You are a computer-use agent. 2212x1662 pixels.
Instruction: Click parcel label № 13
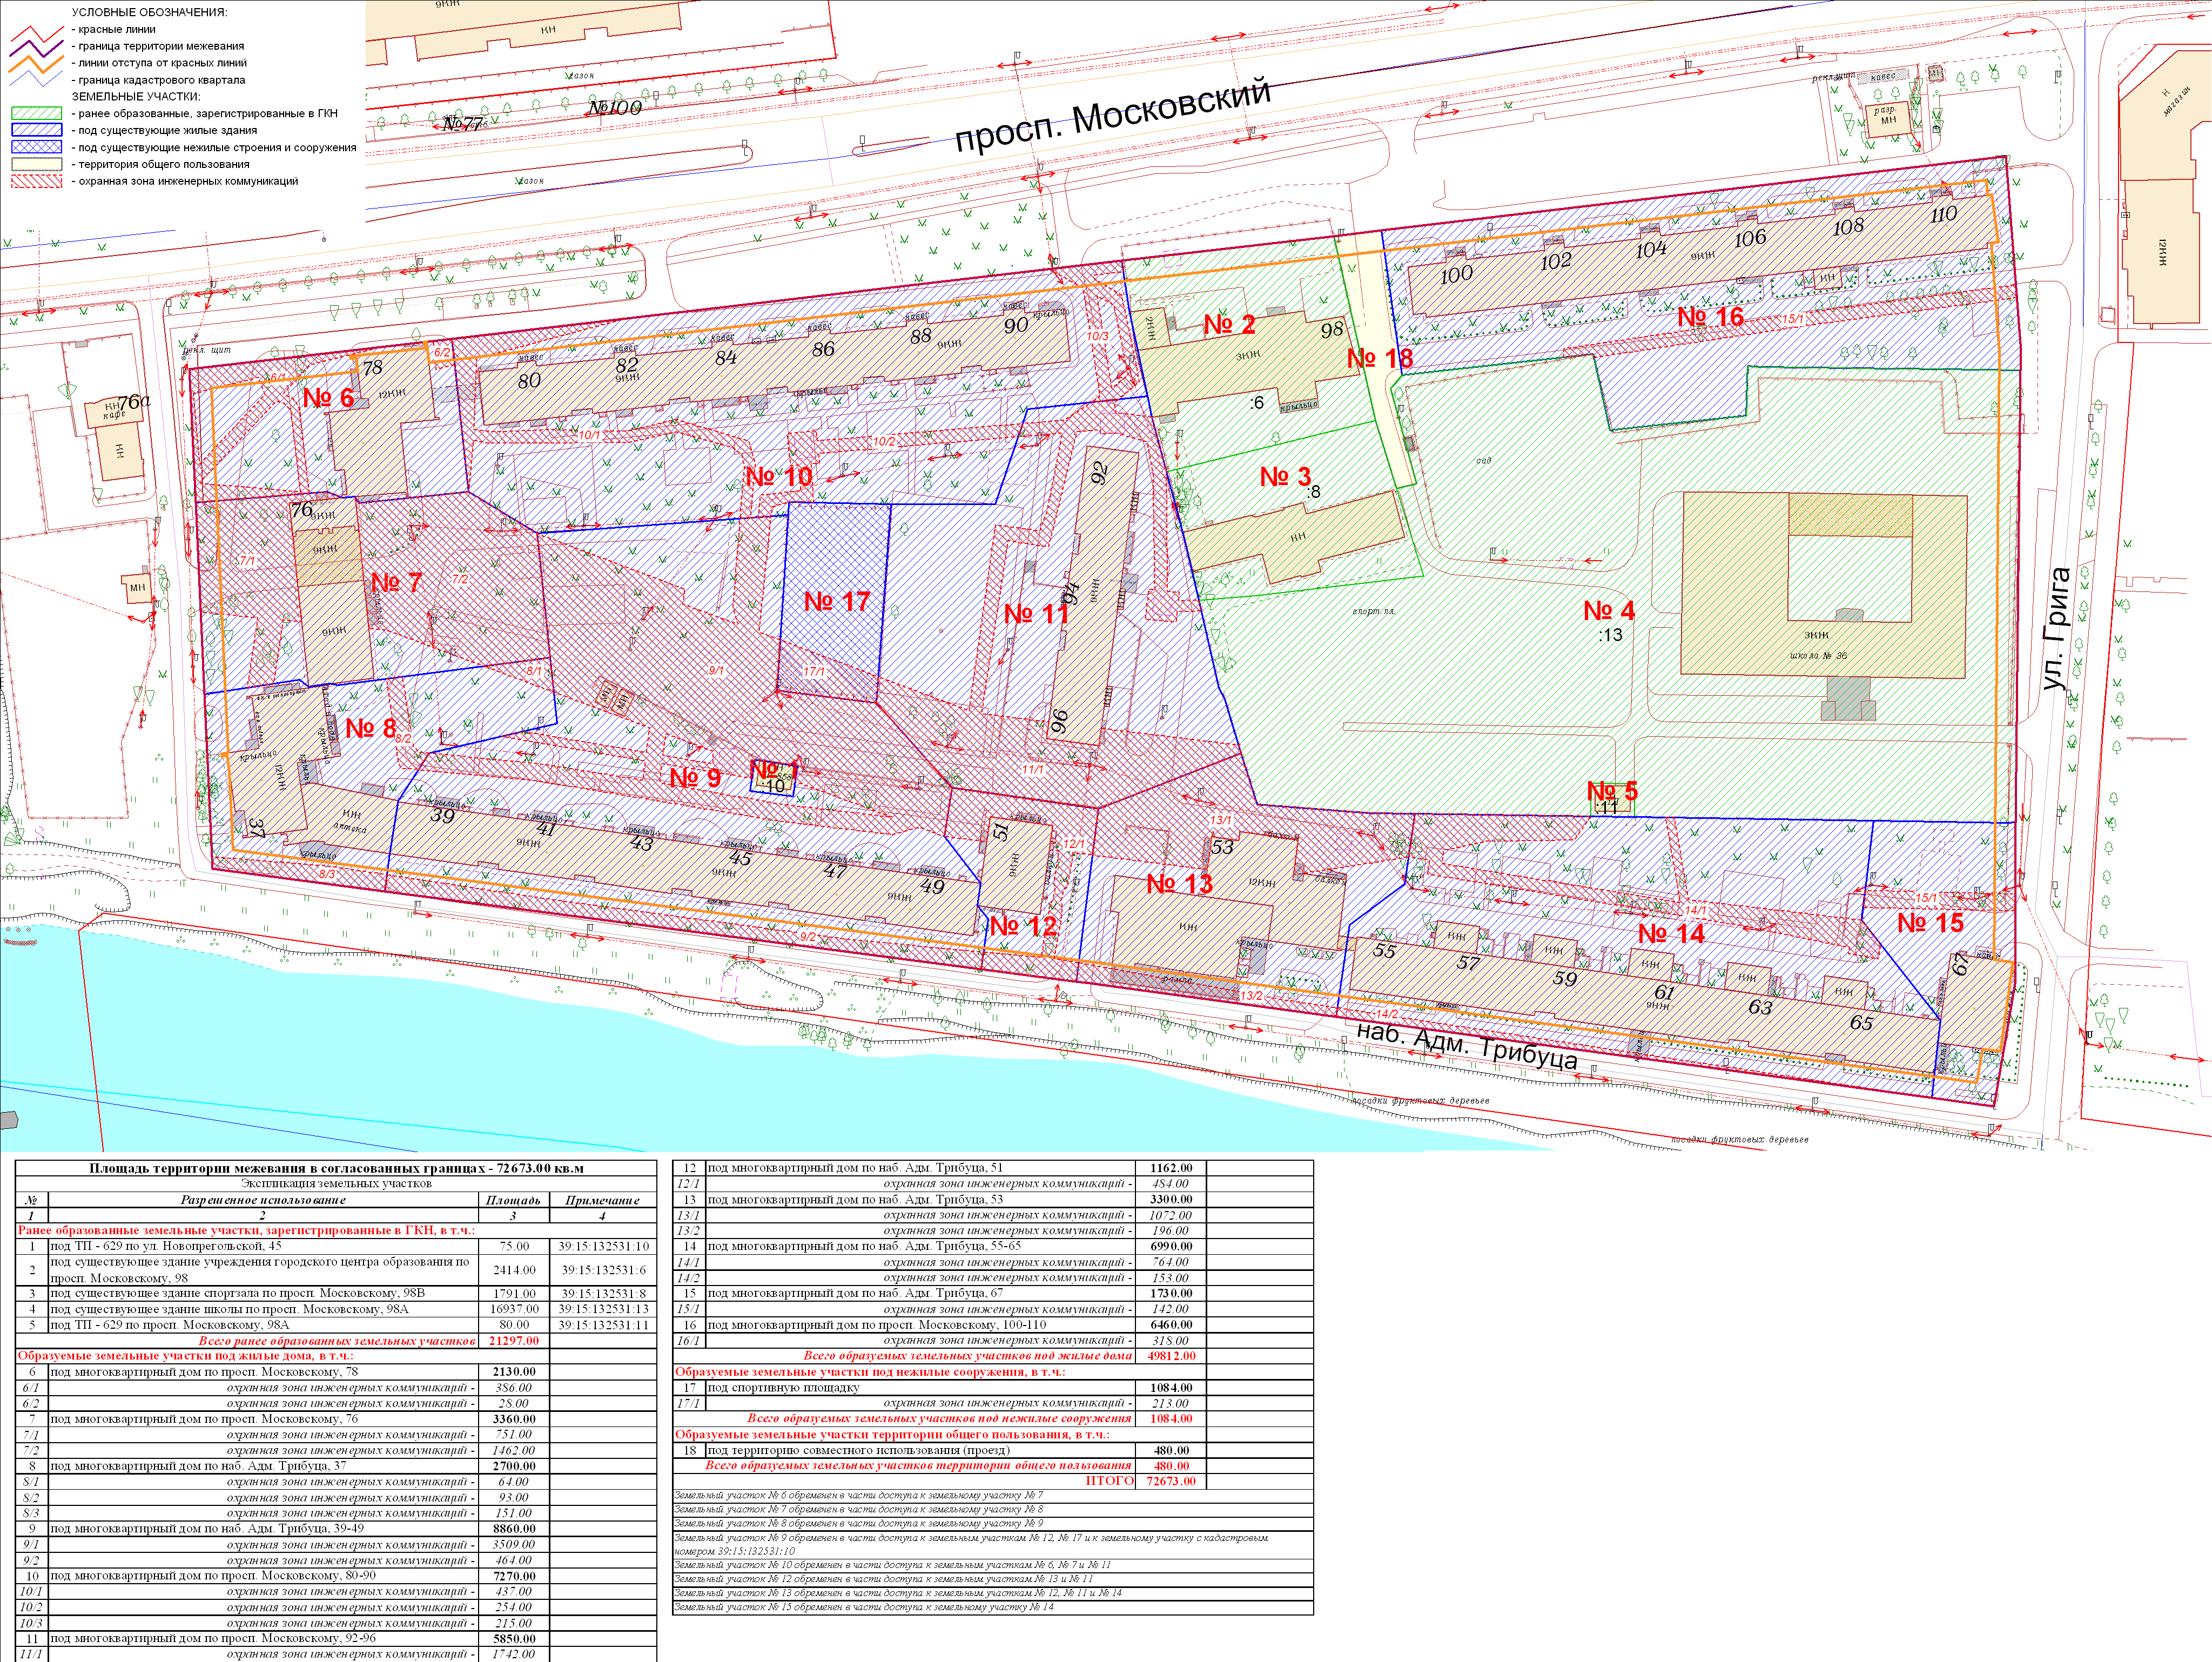[1179, 884]
